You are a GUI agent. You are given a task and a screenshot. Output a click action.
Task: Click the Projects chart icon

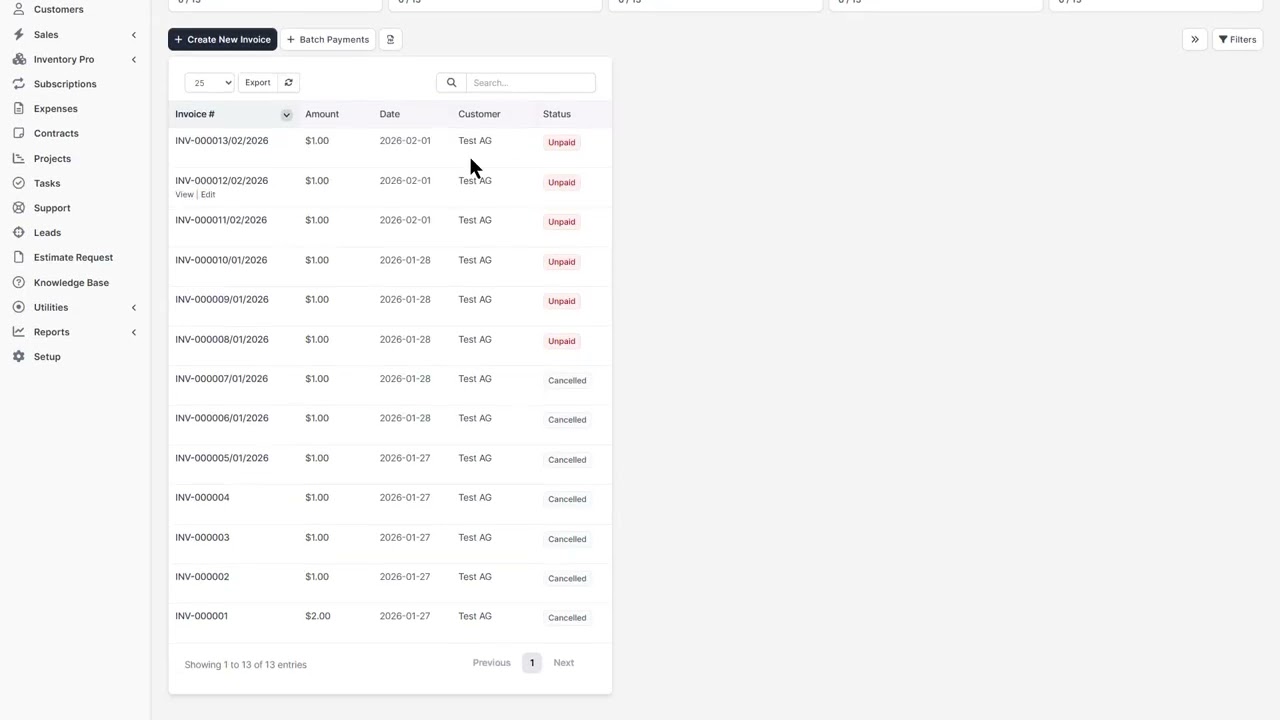(x=18, y=158)
